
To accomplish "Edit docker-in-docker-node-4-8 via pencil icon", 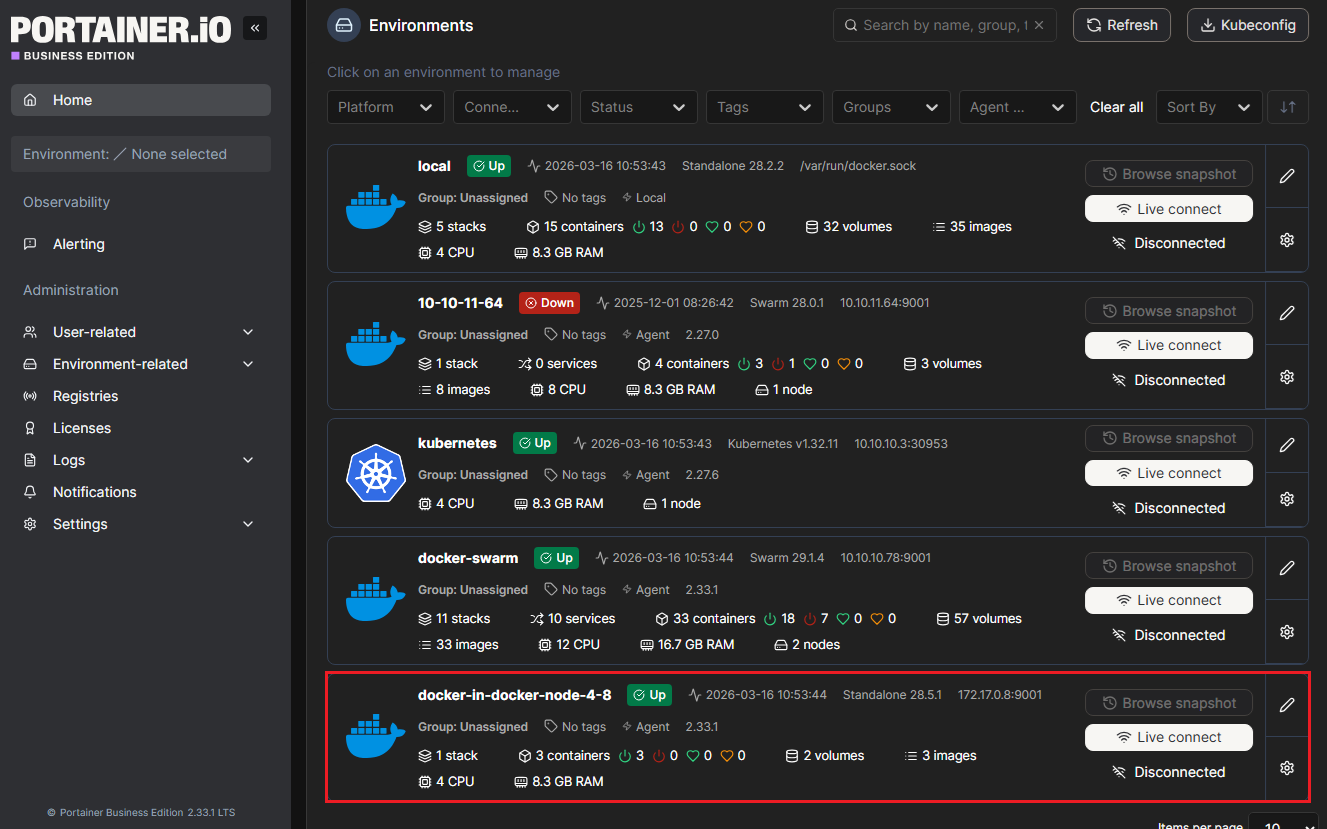I will (1287, 705).
